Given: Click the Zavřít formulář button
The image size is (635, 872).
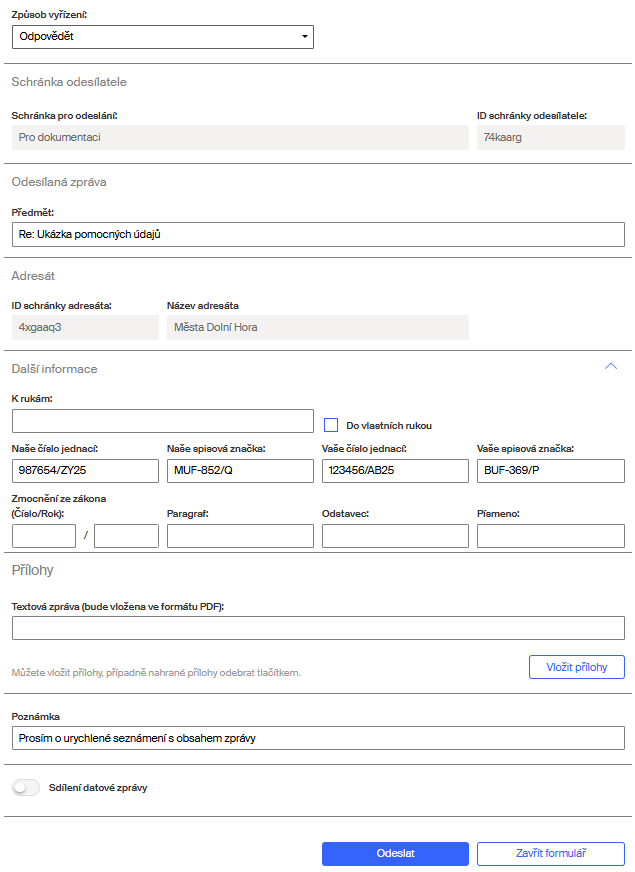Looking at the screenshot, I should pos(550,854).
